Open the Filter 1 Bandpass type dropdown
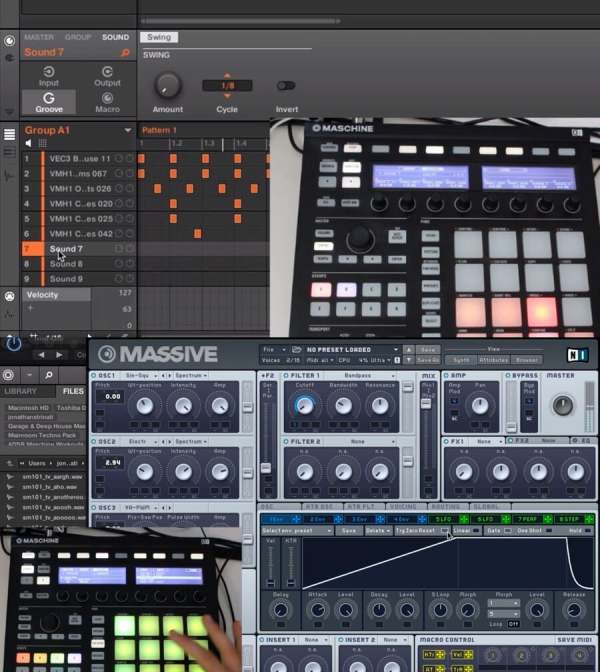 point(361,376)
